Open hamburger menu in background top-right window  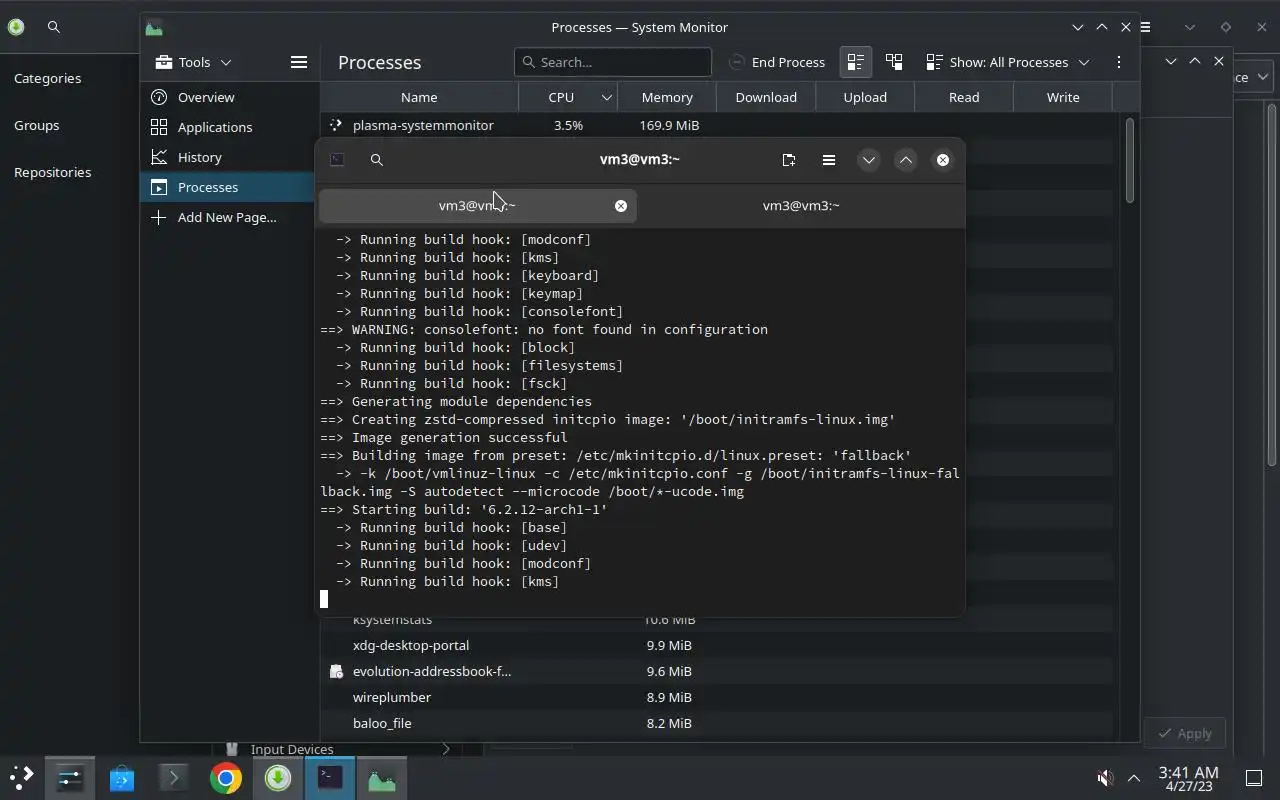[1146, 27]
